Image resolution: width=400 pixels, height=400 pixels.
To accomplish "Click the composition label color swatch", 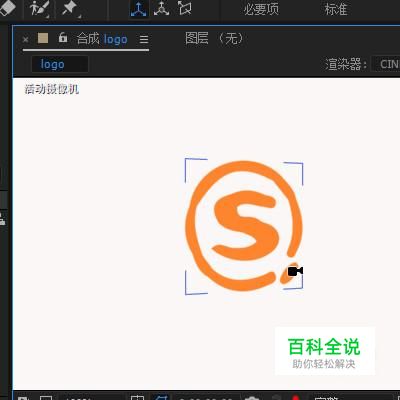I will (43, 38).
